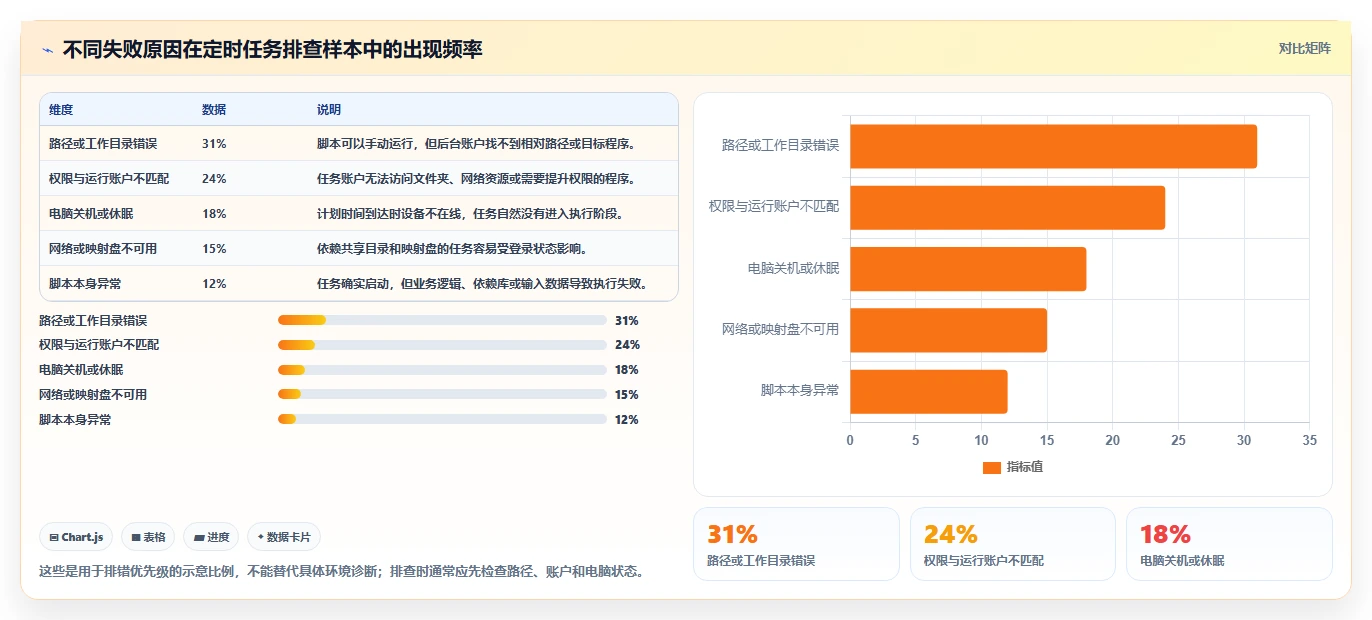
Task: Click the footnote beginning 这些是用于排错优先级
Action: pyautogui.click(x=340, y=572)
